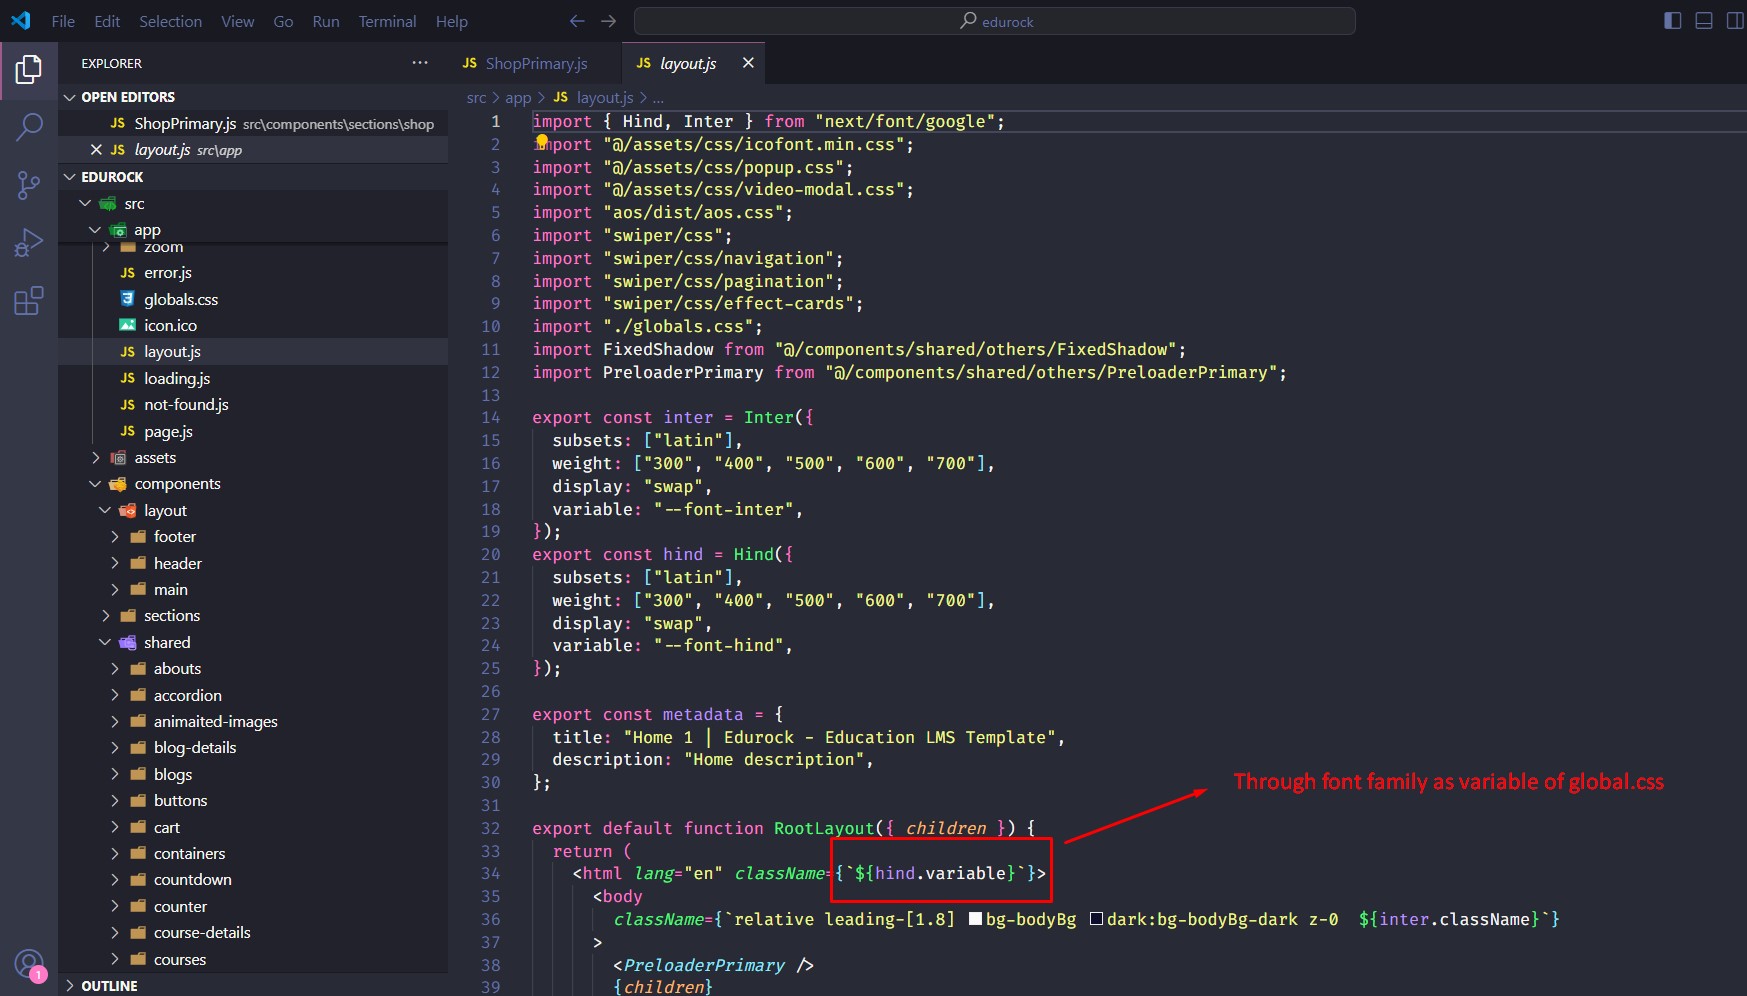Expand the sections folder

pyautogui.click(x=253, y=616)
